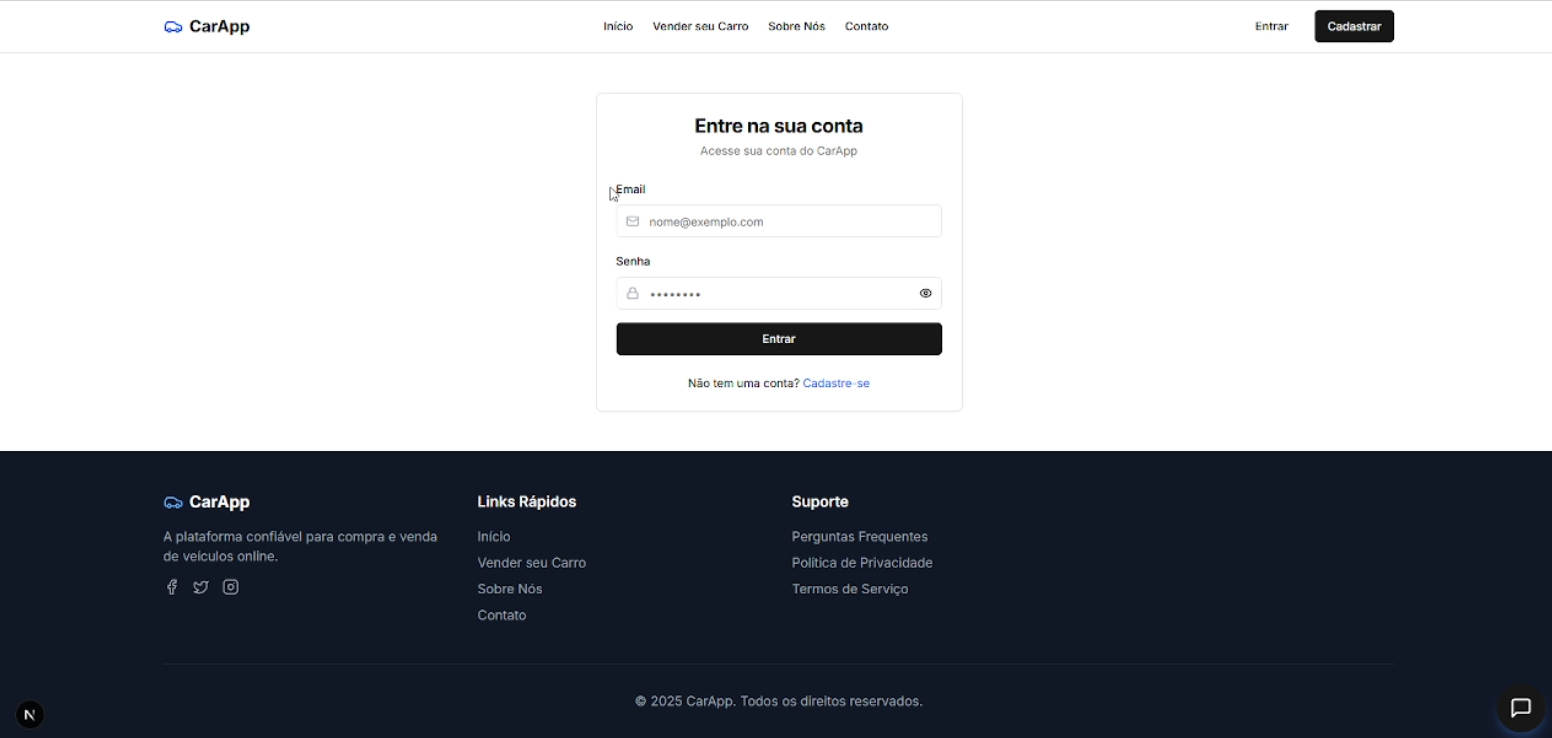The height and width of the screenshot is (738, 1552).
Task: Click the Links Rápidos heading
Action: 527,502
